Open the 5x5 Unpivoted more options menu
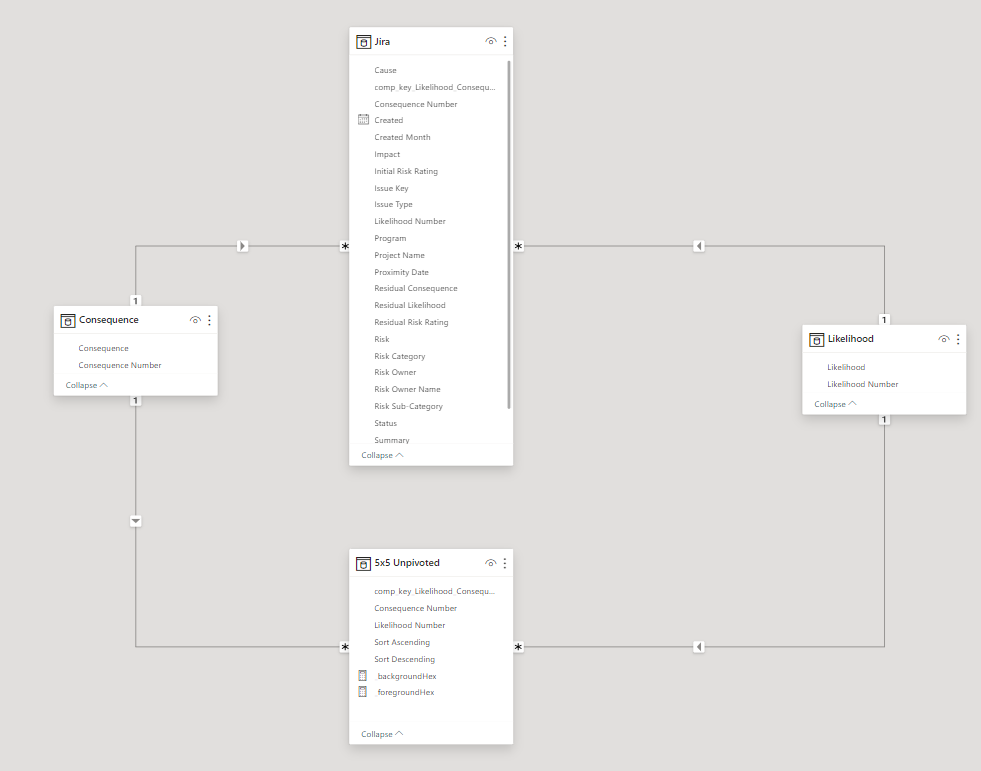The height and width of the screenshot is (771, 981). pyautogui.click(x=505, y=563)
